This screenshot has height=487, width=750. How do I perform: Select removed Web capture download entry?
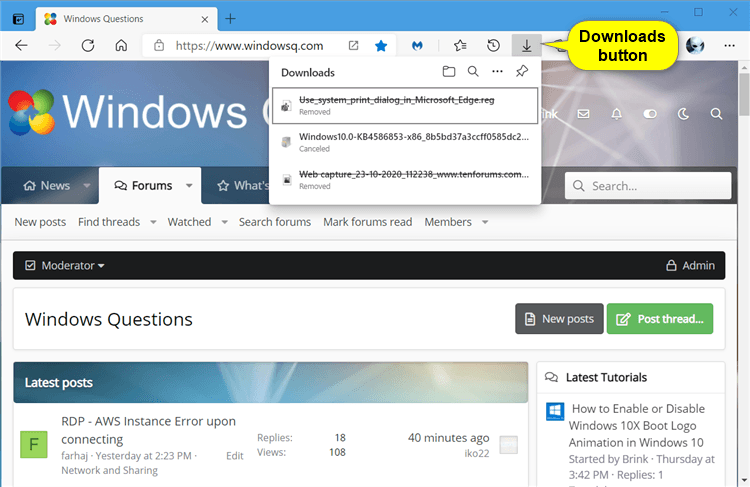point(405,180)
